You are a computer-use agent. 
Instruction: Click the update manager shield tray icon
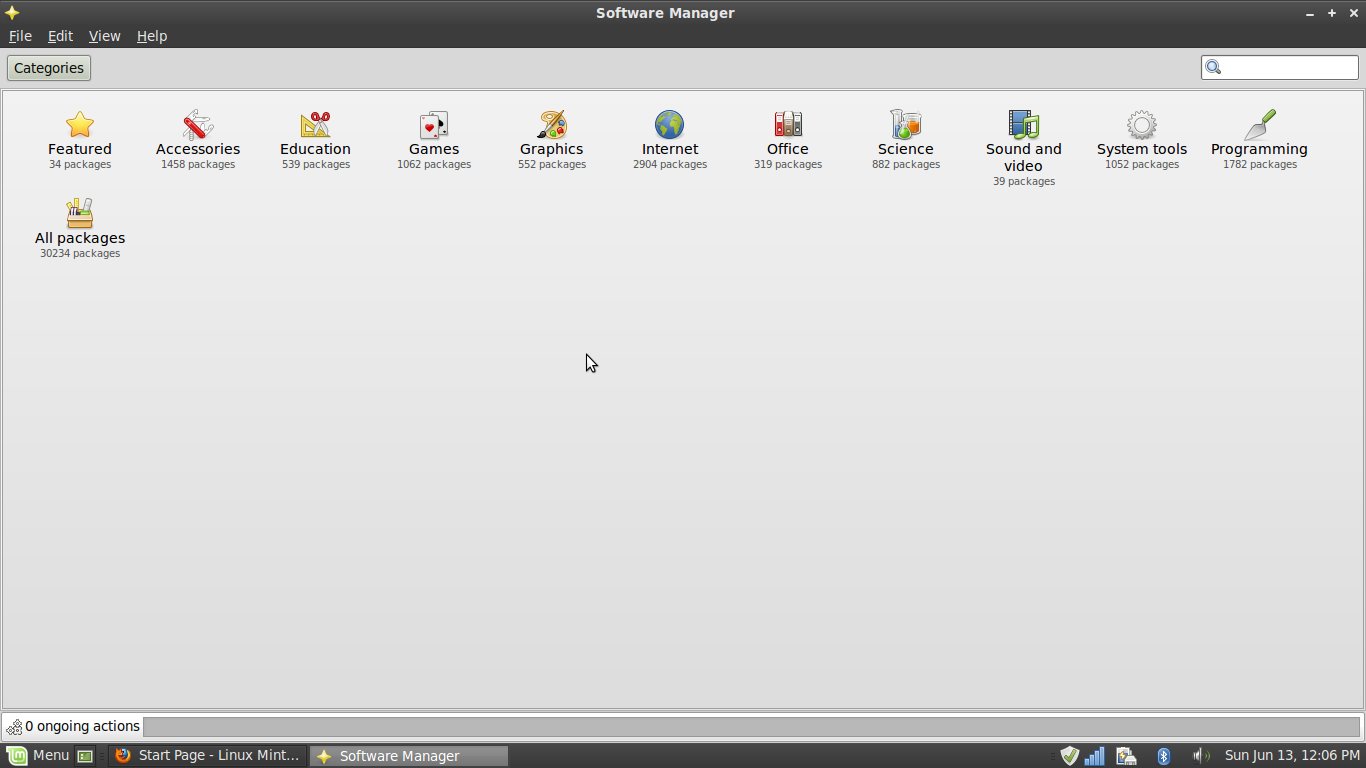(1070, 756)
